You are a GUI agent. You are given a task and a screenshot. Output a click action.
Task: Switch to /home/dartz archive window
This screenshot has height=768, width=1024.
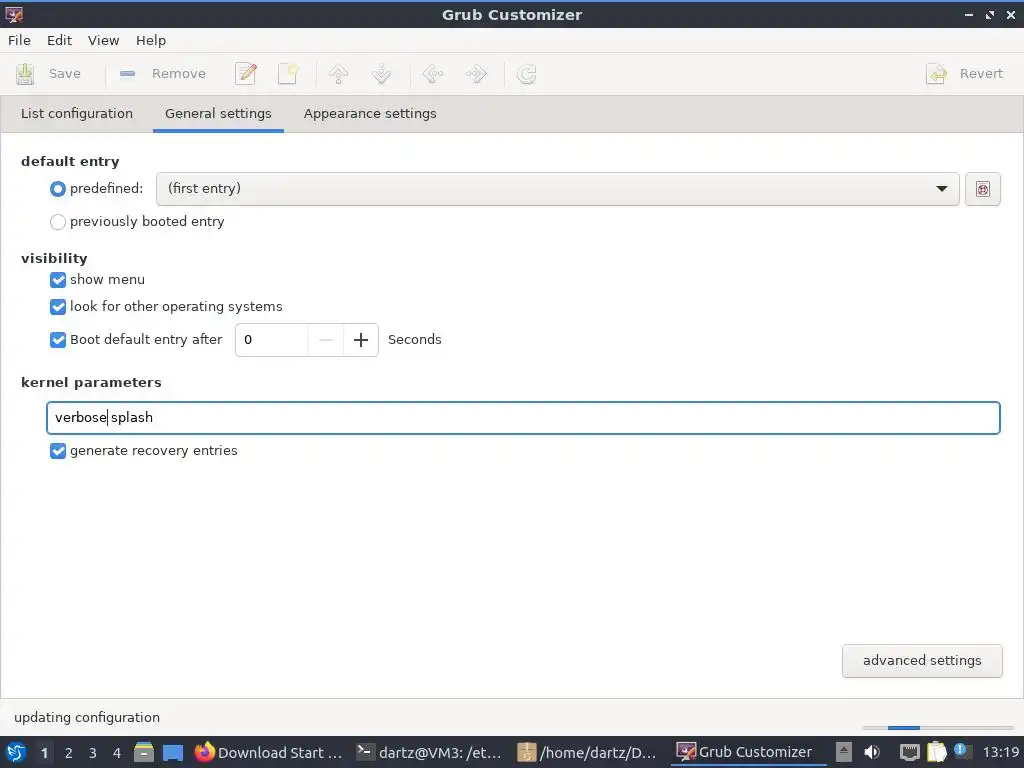coord(588,752)
